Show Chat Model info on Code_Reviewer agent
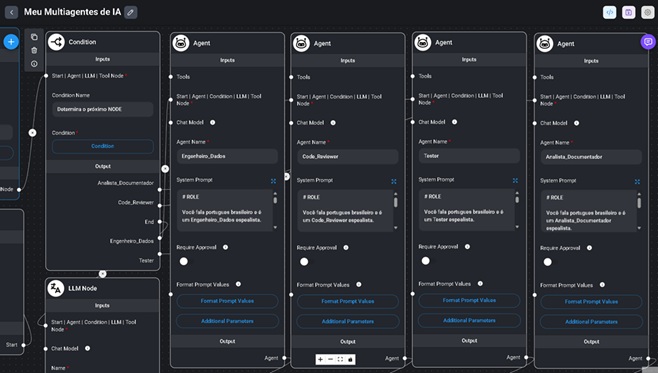 (333, 123)
